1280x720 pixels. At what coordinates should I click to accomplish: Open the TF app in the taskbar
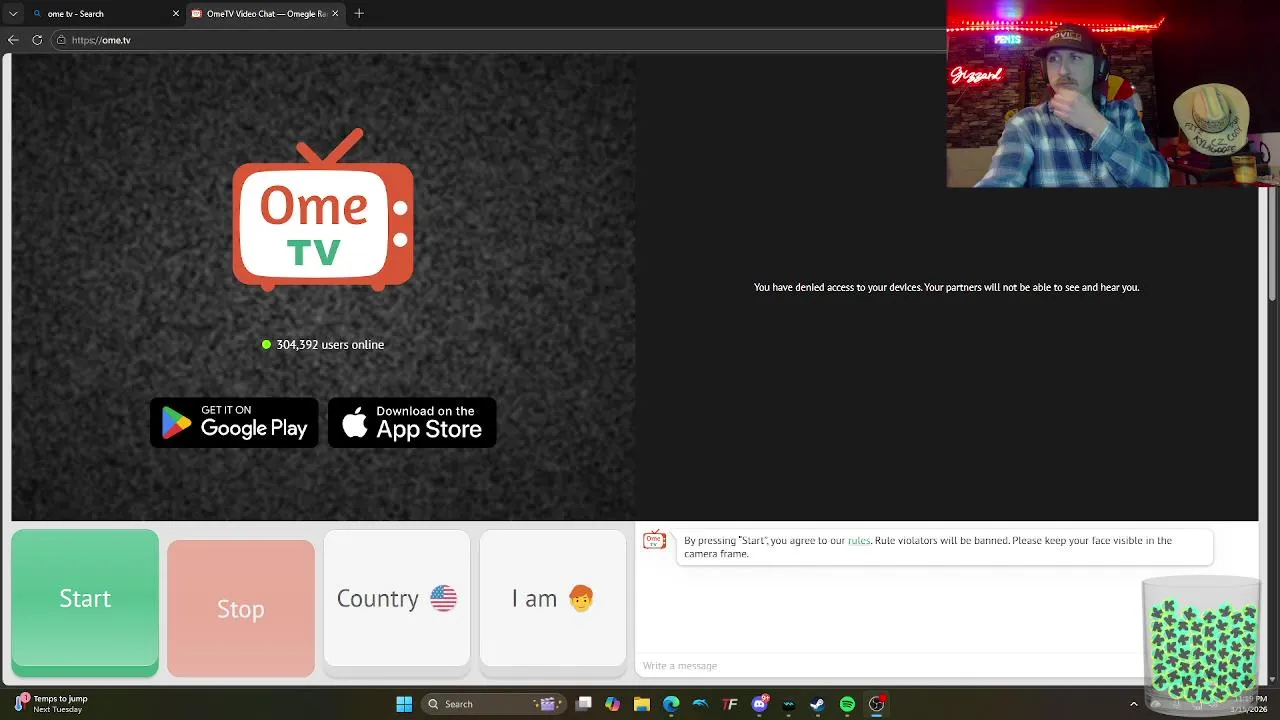pyautogui.click(x=730, y=704)
